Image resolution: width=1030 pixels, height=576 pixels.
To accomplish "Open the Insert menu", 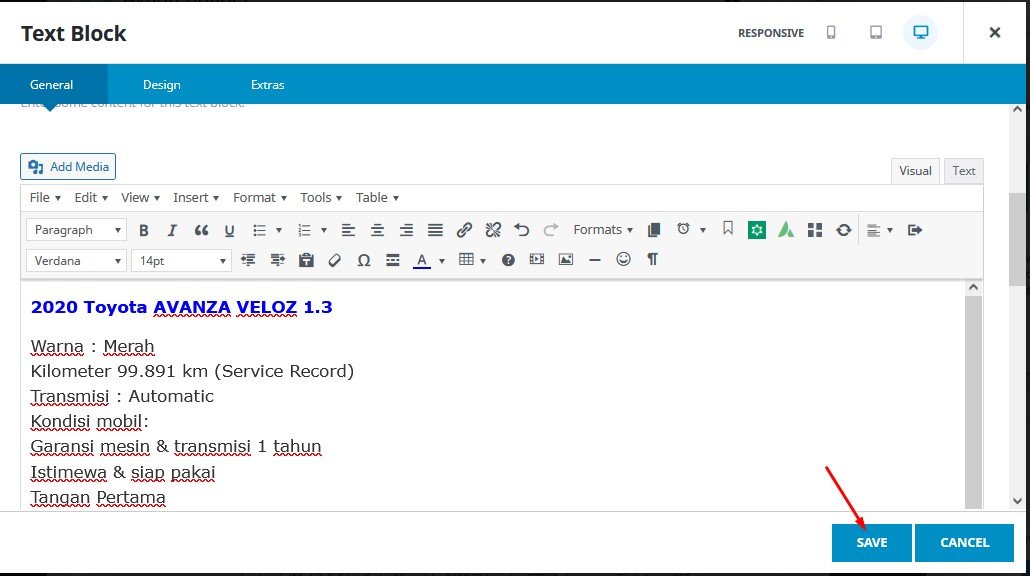I will tap(196, 198).
